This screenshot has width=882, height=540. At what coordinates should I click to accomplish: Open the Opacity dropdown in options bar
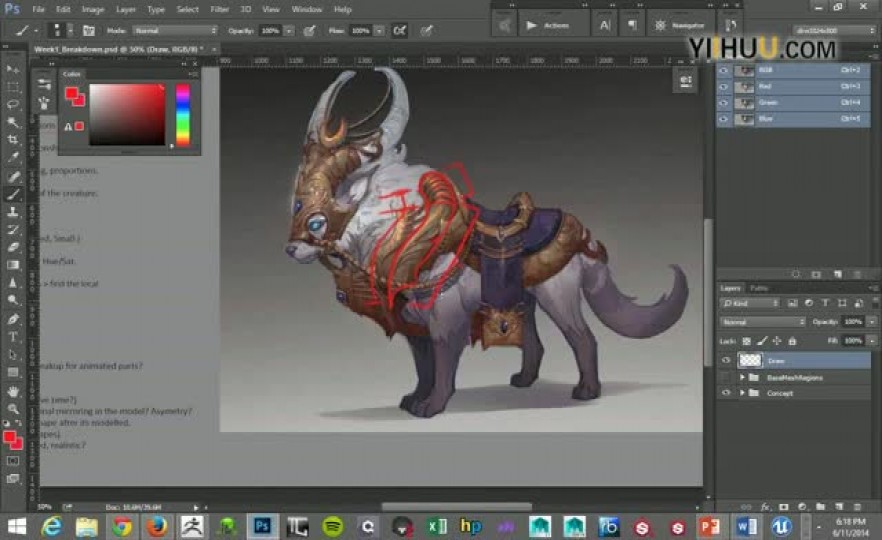289,30
